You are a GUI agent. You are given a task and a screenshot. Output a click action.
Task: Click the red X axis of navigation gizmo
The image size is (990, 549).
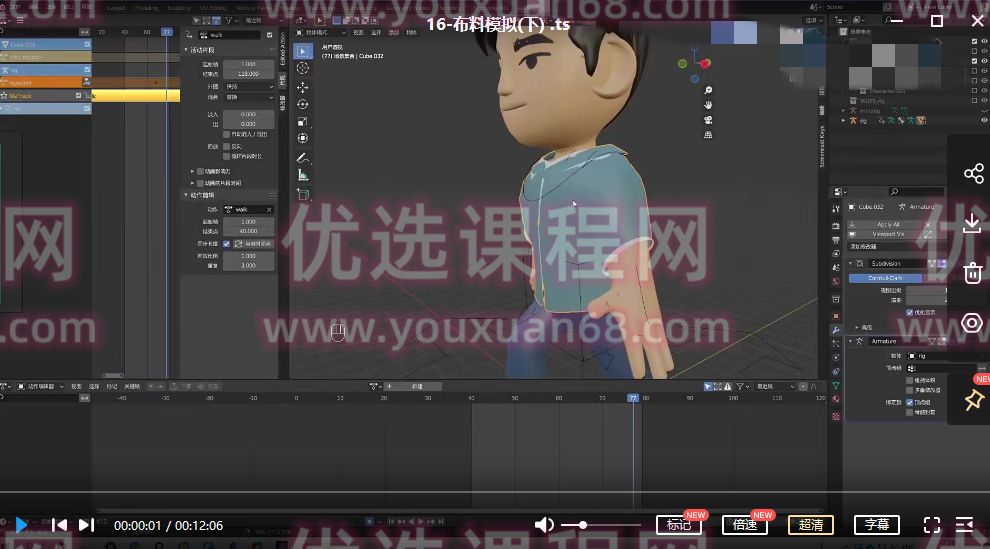[705, 63]
